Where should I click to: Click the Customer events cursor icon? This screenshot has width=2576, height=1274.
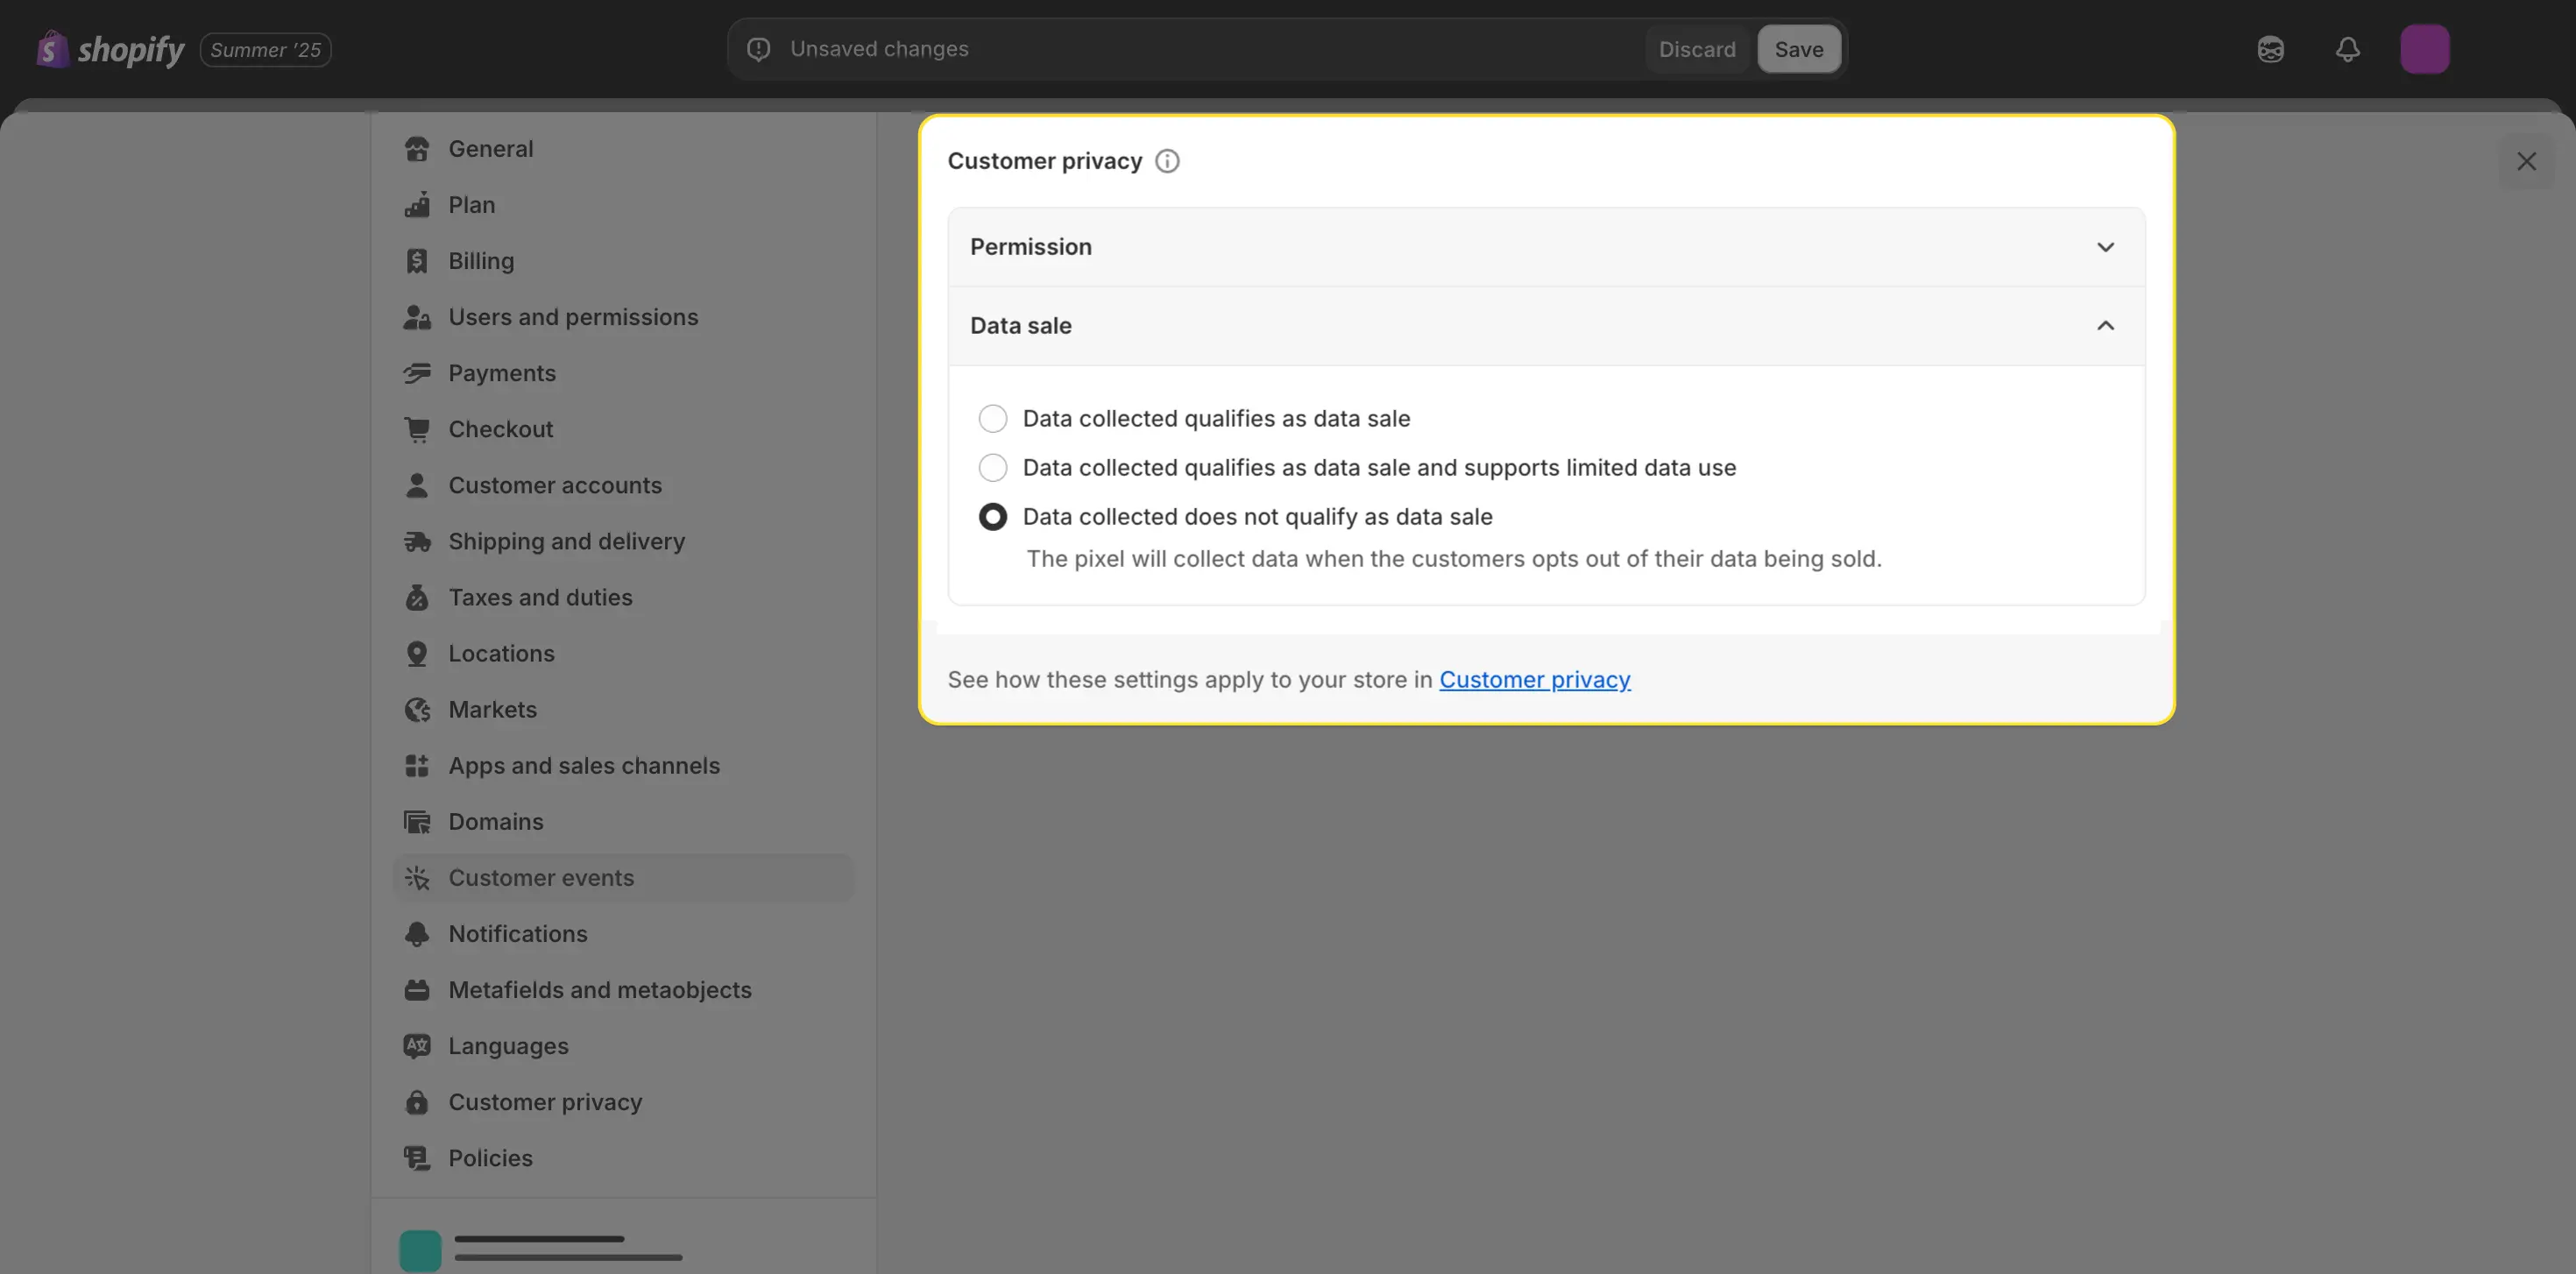coord(417,877)
